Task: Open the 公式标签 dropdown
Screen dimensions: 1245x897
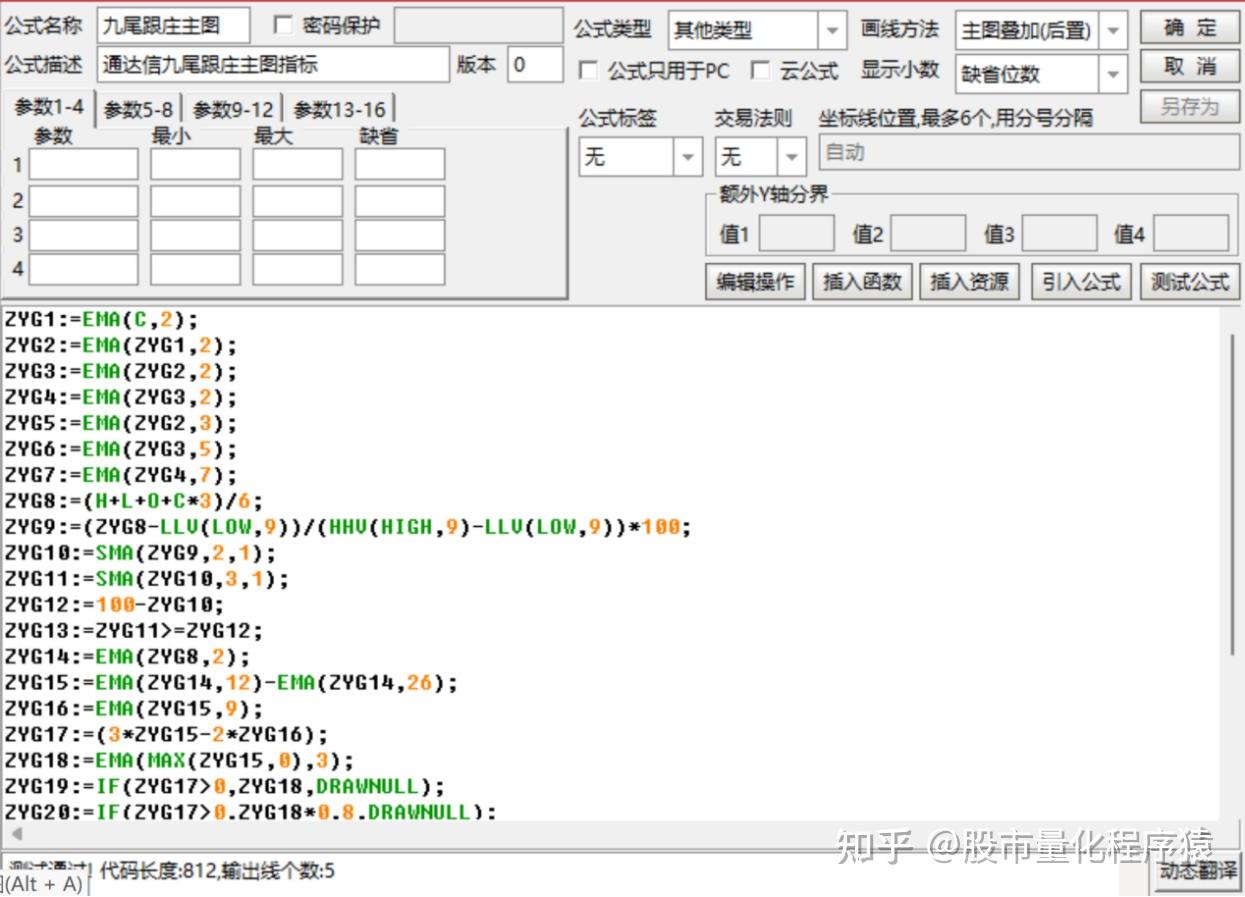Action: tap(688, 157)
